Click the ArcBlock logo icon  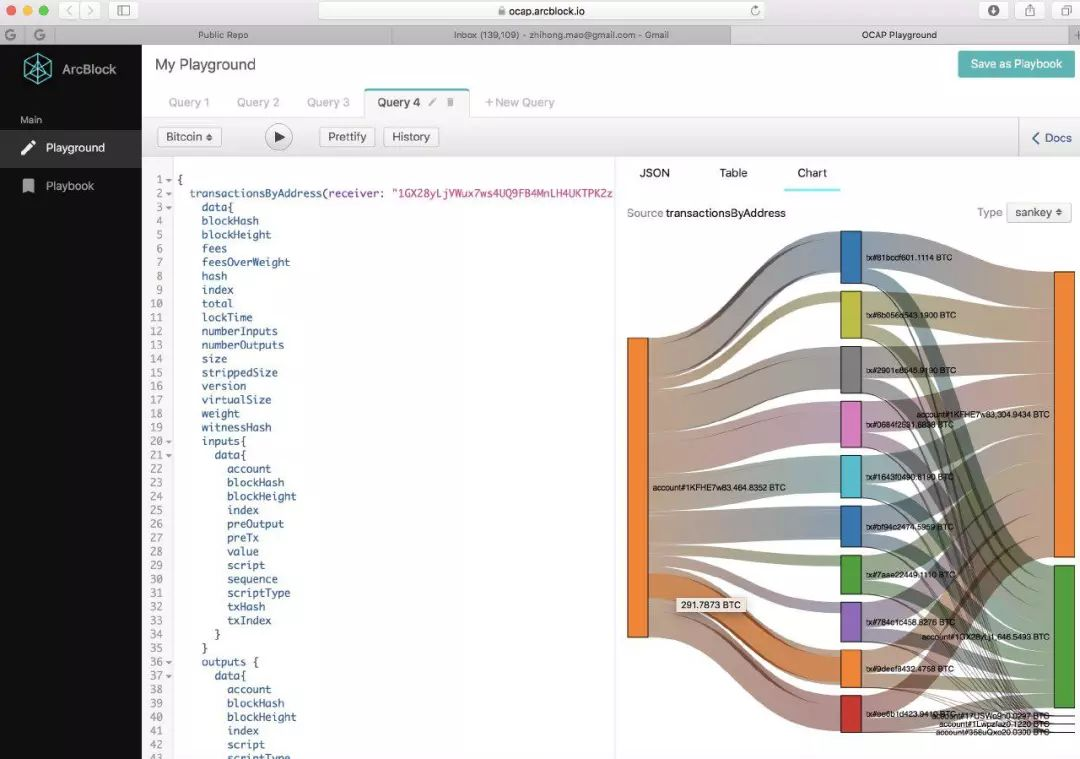tap(37, 69)
